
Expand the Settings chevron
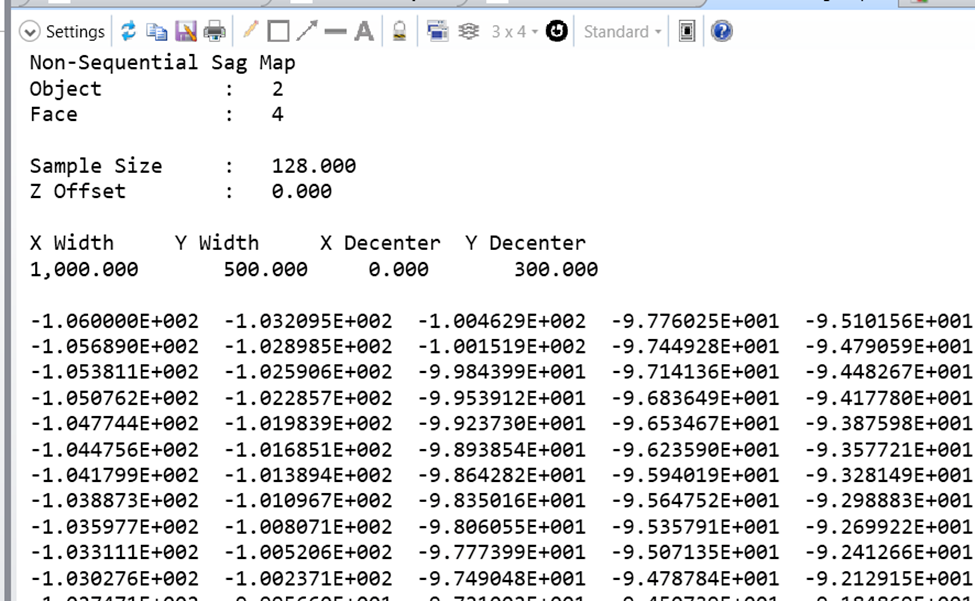[x=30, y=32]
